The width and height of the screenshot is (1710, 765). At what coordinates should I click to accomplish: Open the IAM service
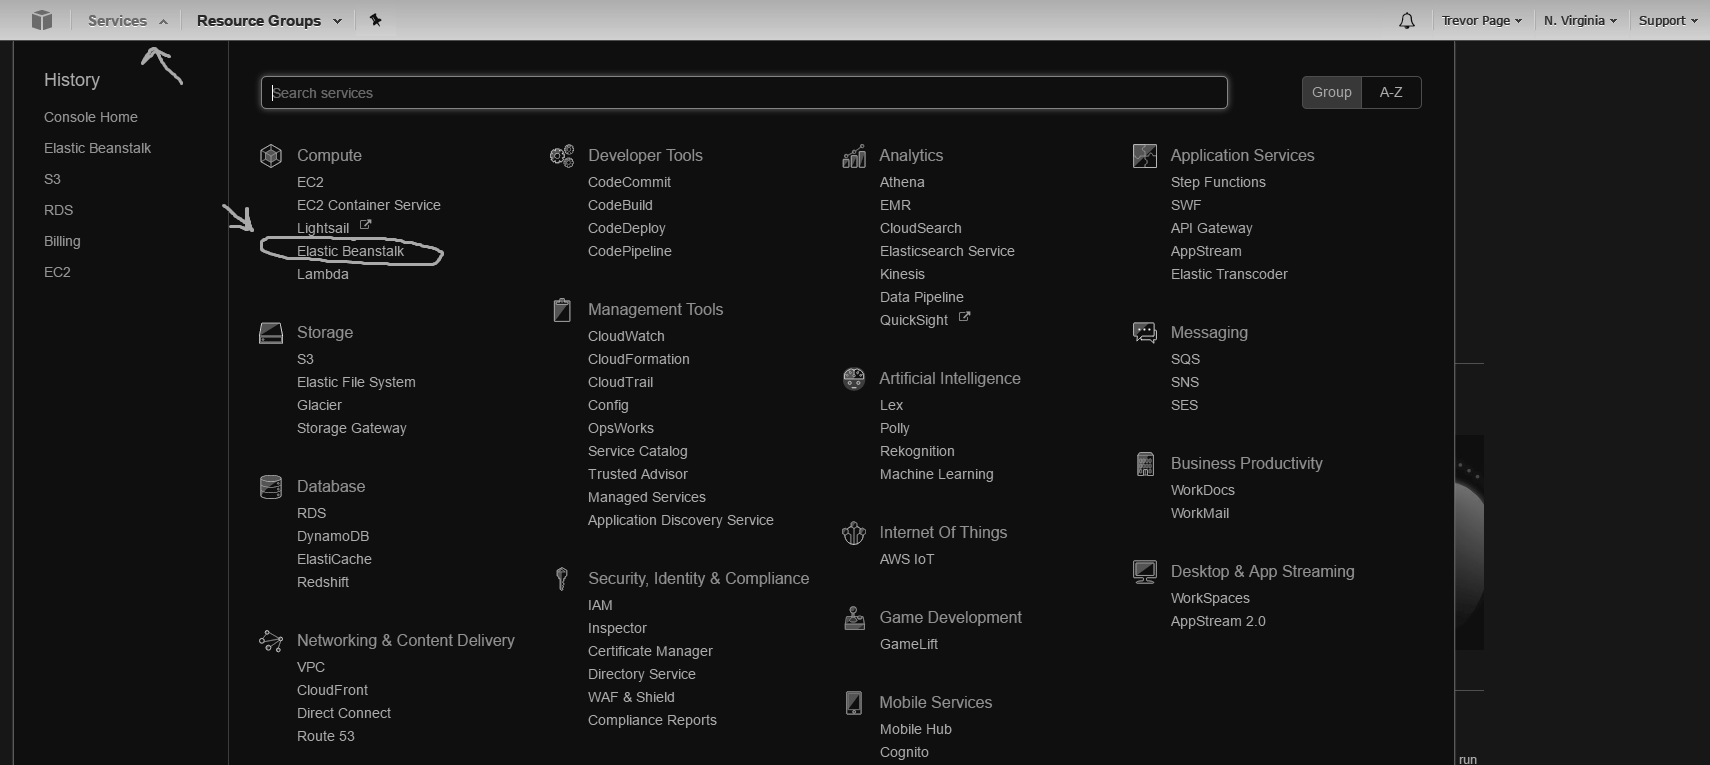click(600, 605)
